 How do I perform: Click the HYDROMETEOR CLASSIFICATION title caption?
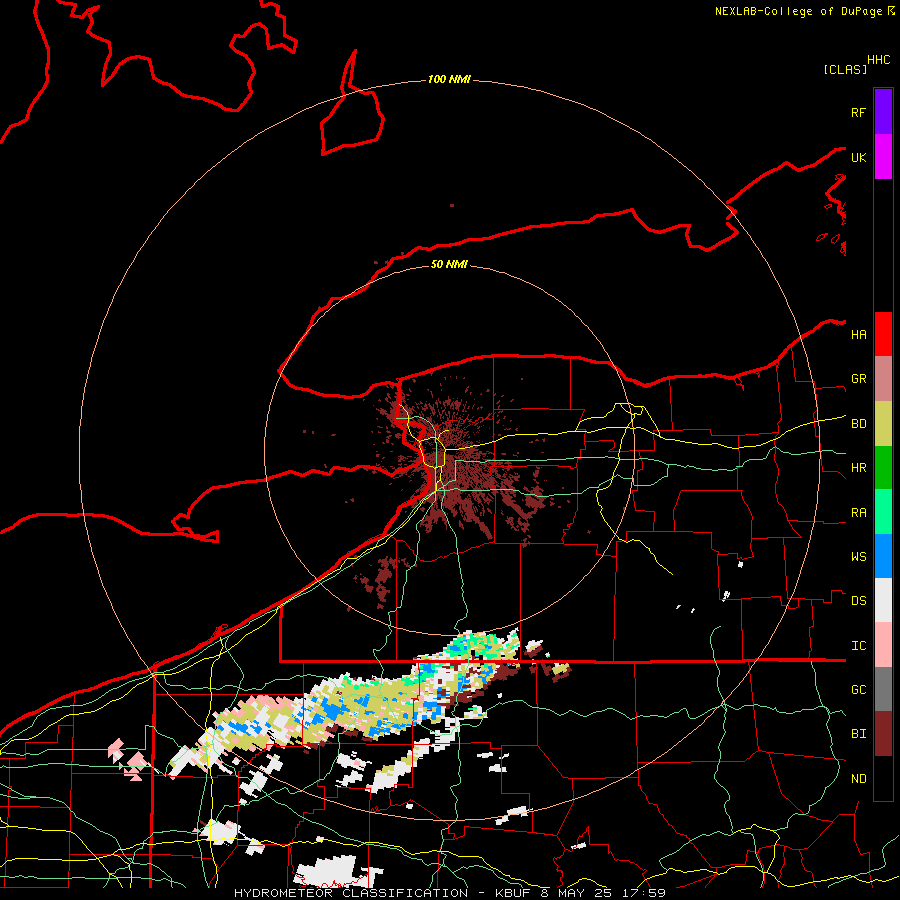coord(351,893)
